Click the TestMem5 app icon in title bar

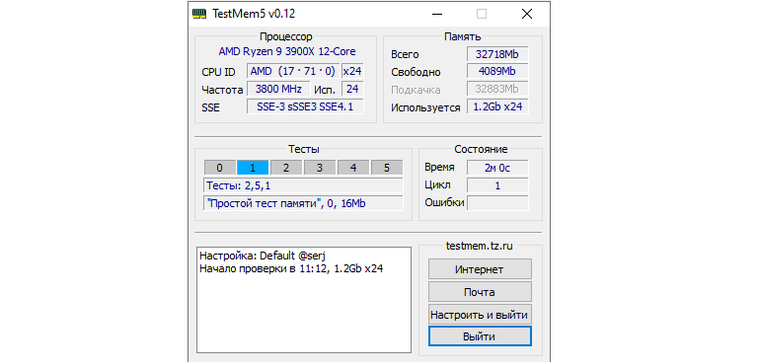click(199, 14)
